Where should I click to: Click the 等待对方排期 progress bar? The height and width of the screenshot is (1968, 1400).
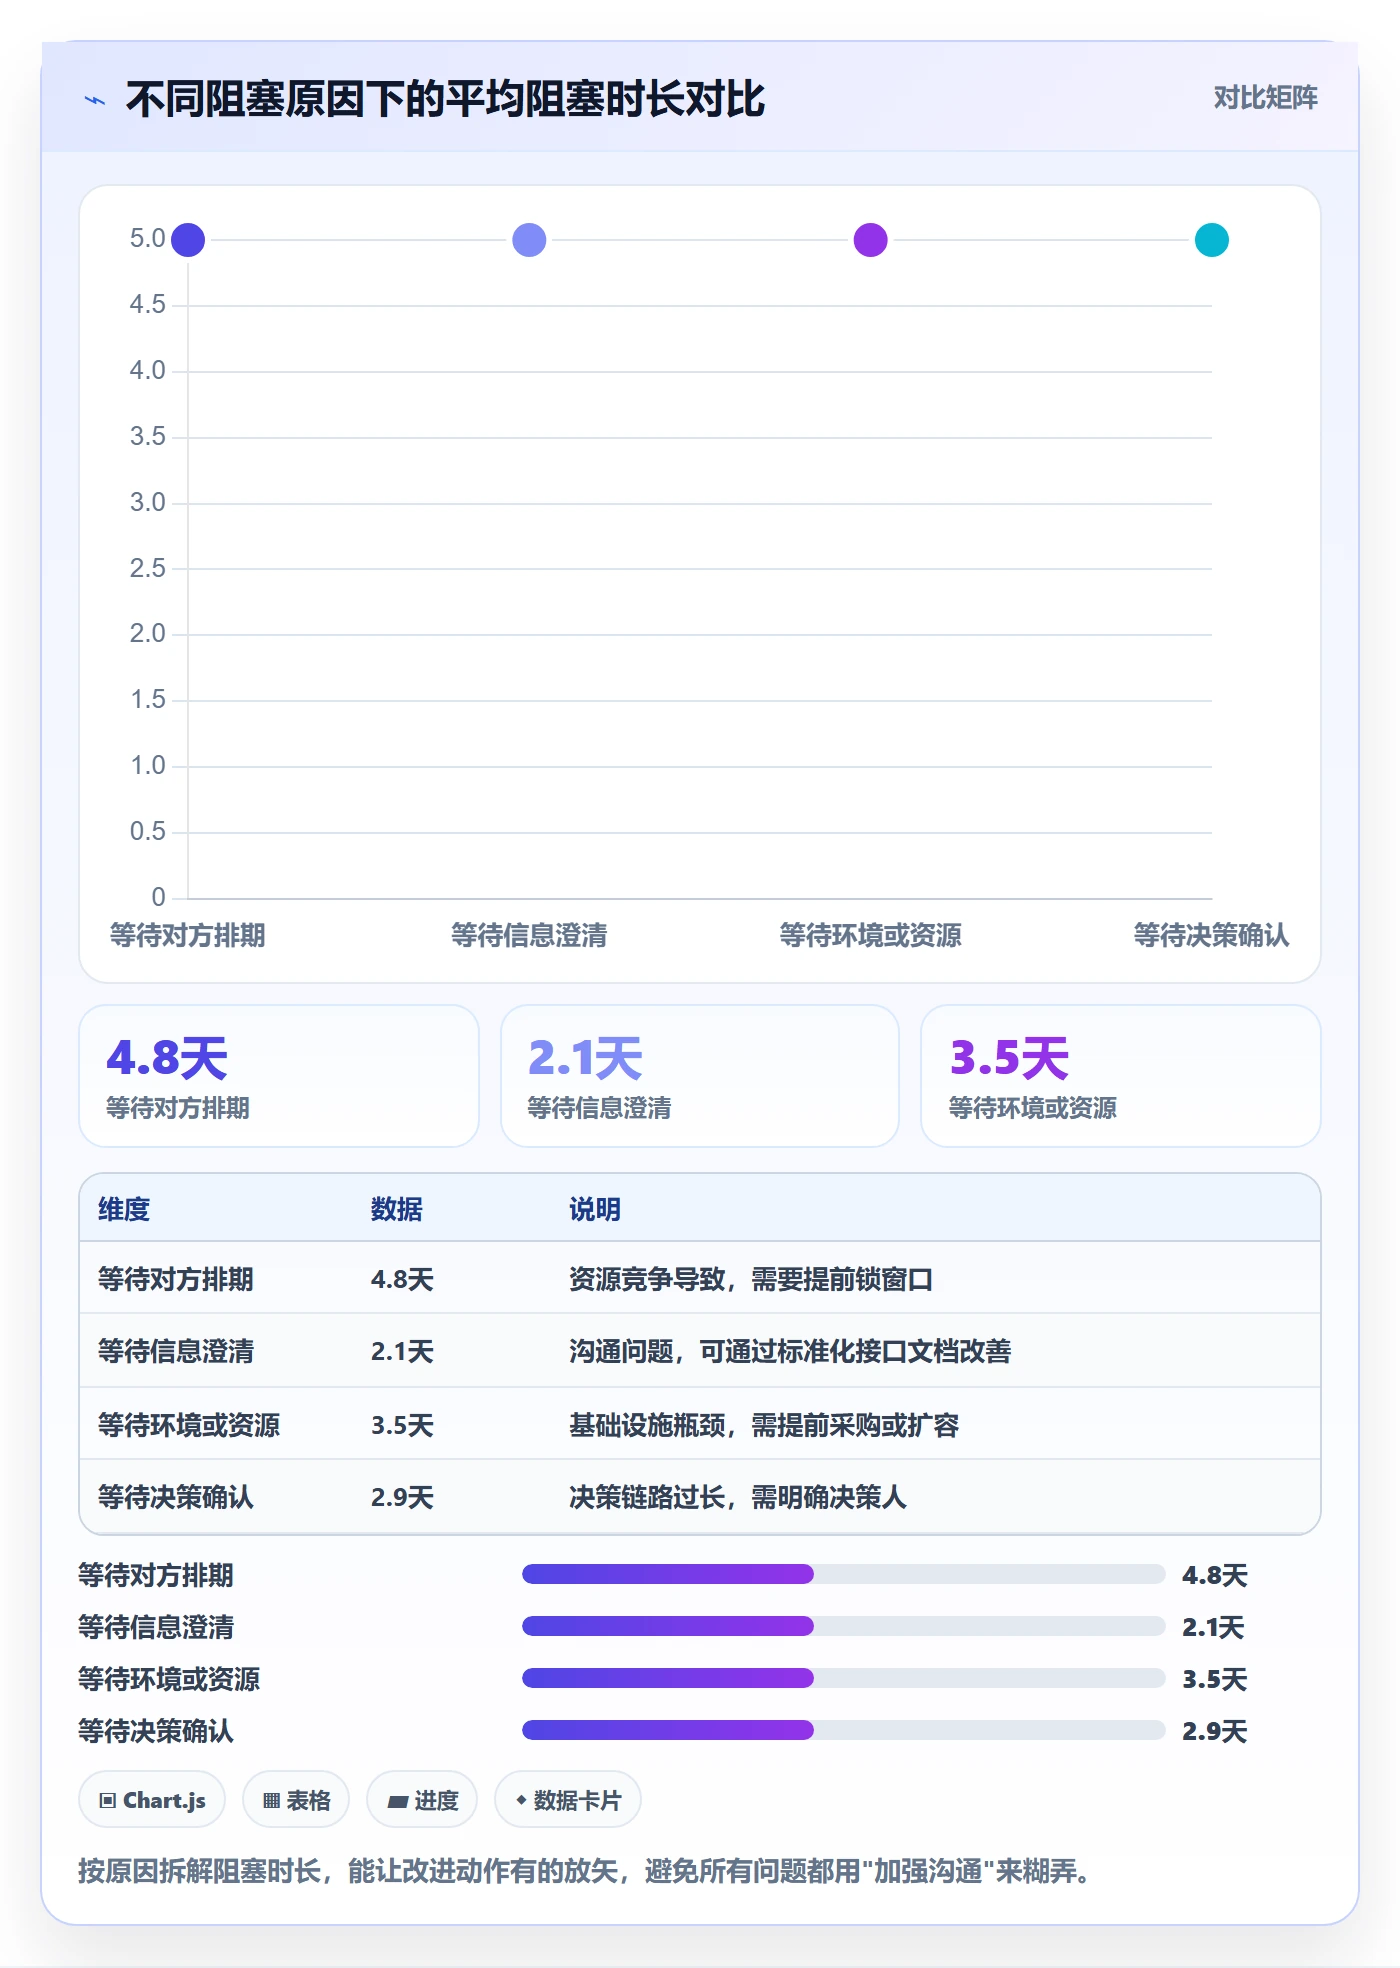coord(844,1574)
